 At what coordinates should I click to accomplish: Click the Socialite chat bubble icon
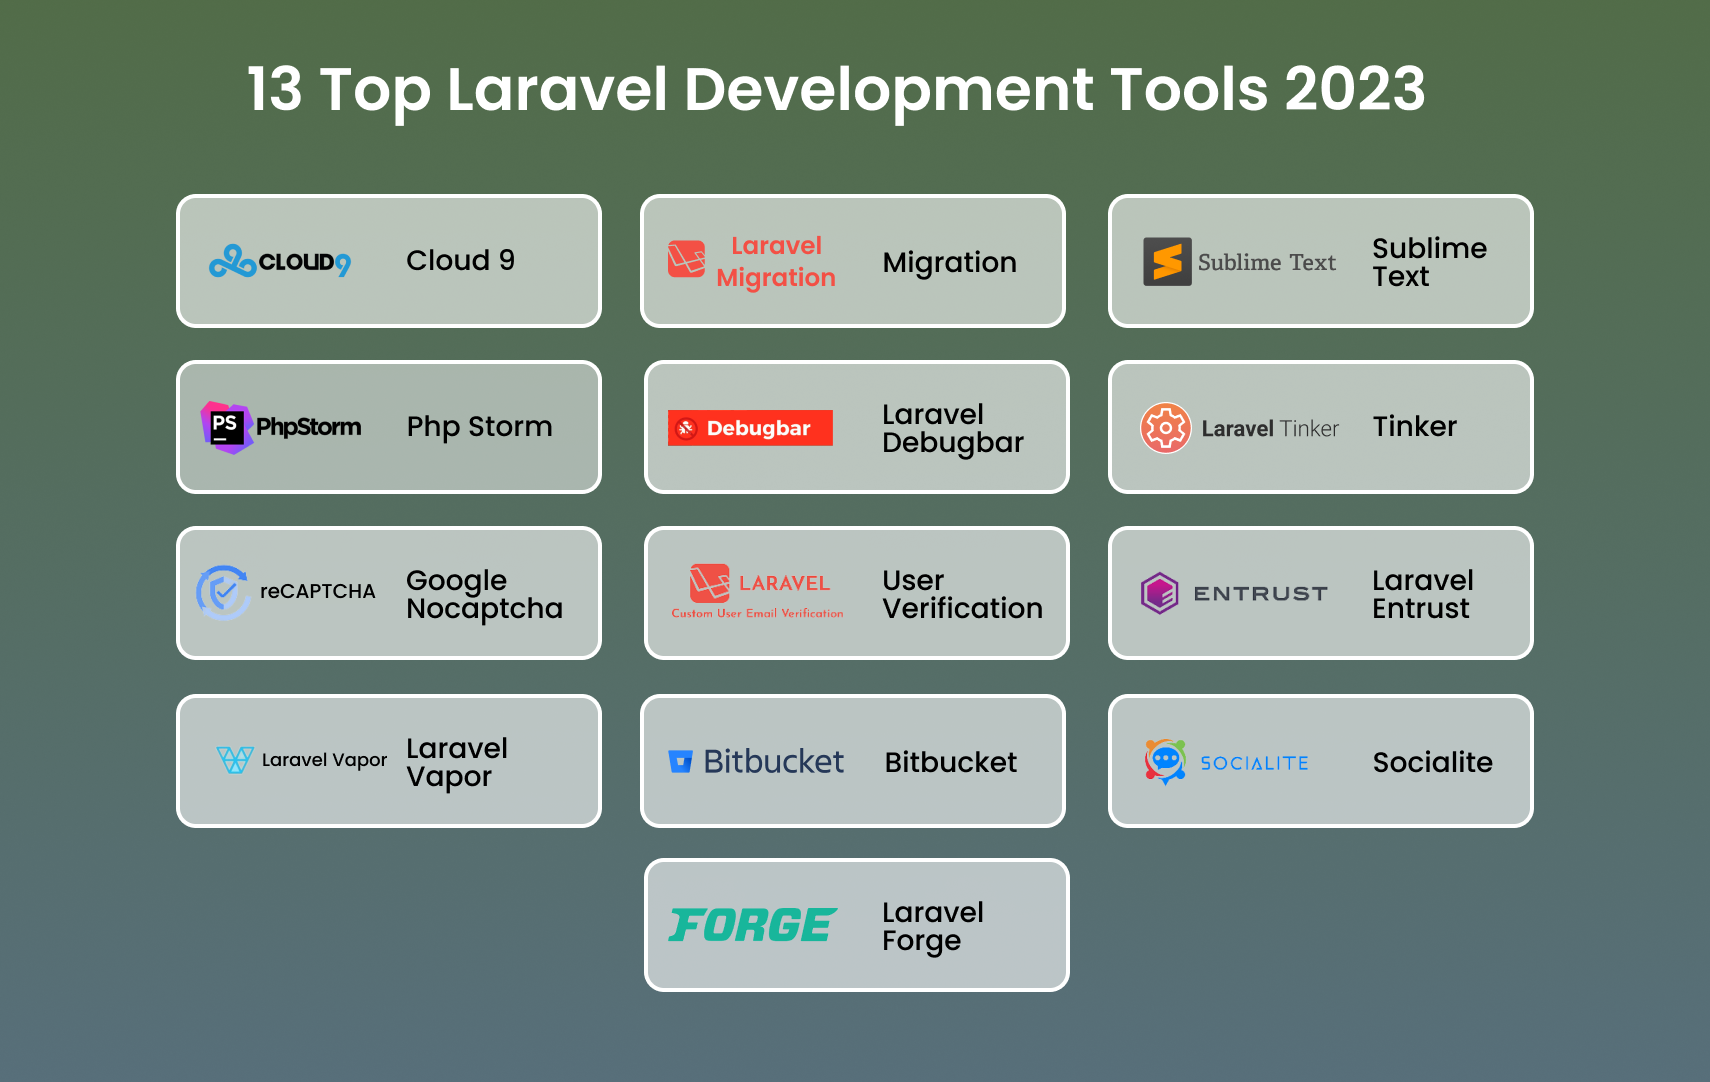pos(1165,762)
